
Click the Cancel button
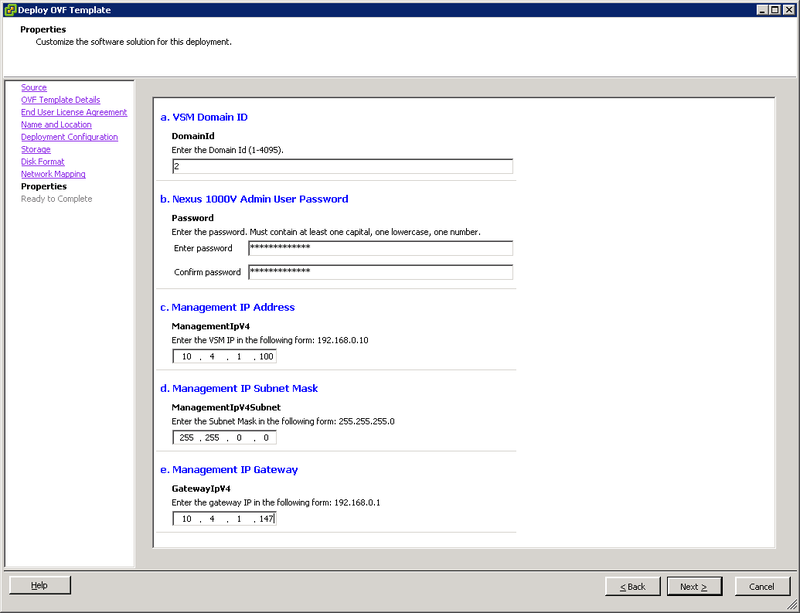762,586
